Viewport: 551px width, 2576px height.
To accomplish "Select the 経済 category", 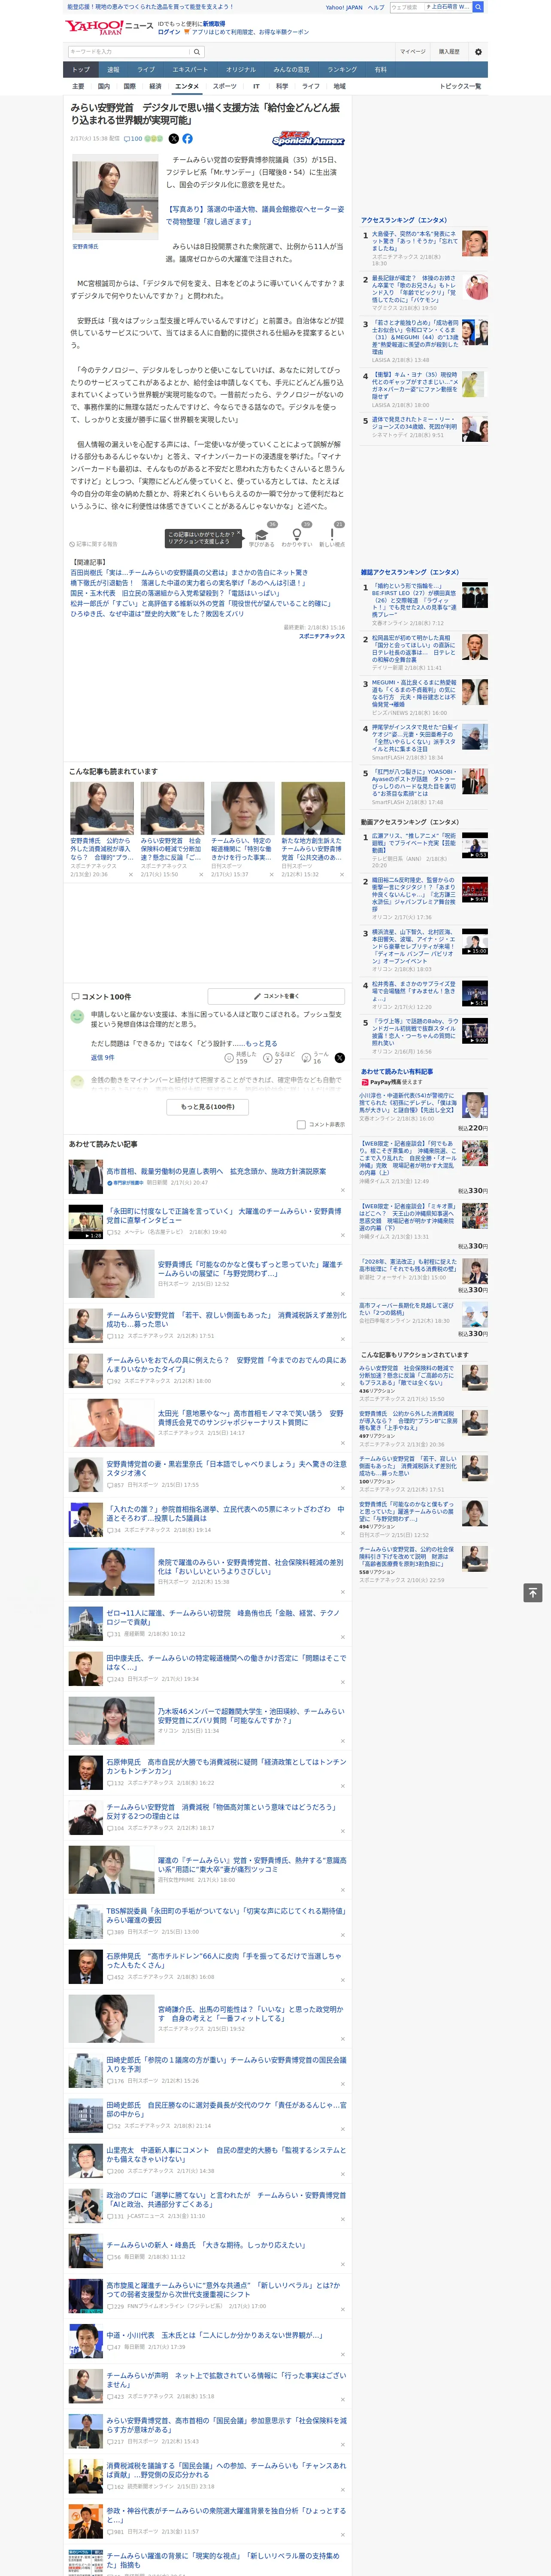I will coord(155,86).
